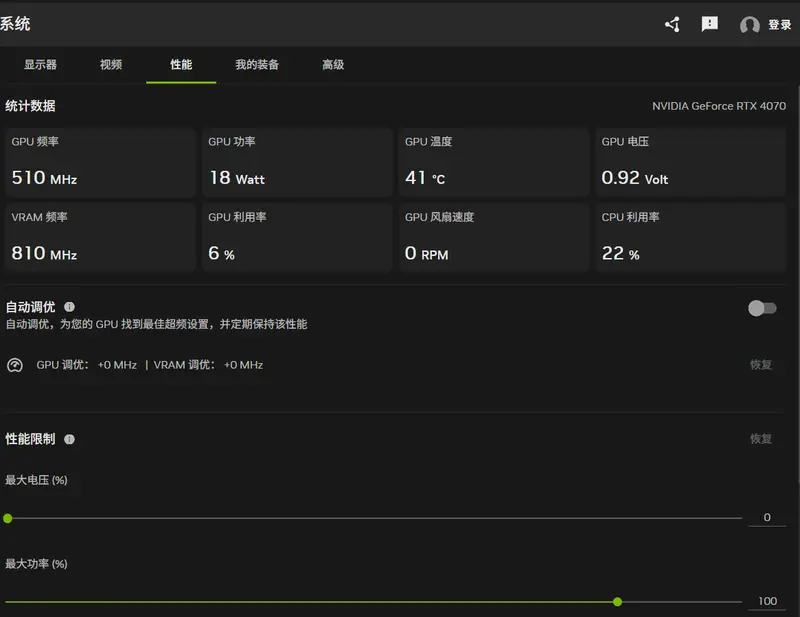
Task: Switch to the 视频 tab
Action: click(x=111, y=65)
